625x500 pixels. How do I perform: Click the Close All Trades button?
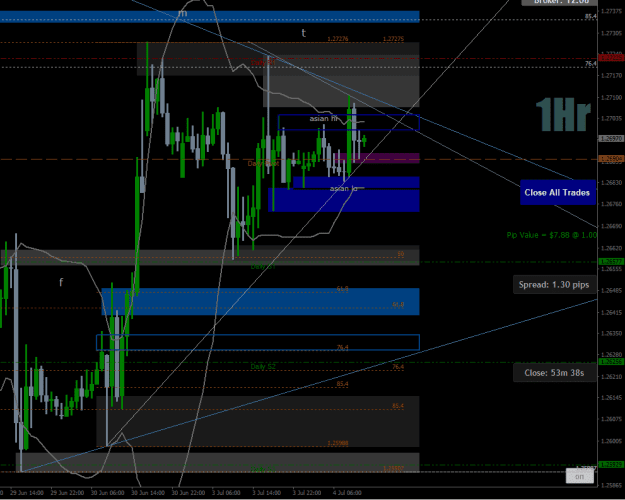pyautogui.click(x=557, y=193)
